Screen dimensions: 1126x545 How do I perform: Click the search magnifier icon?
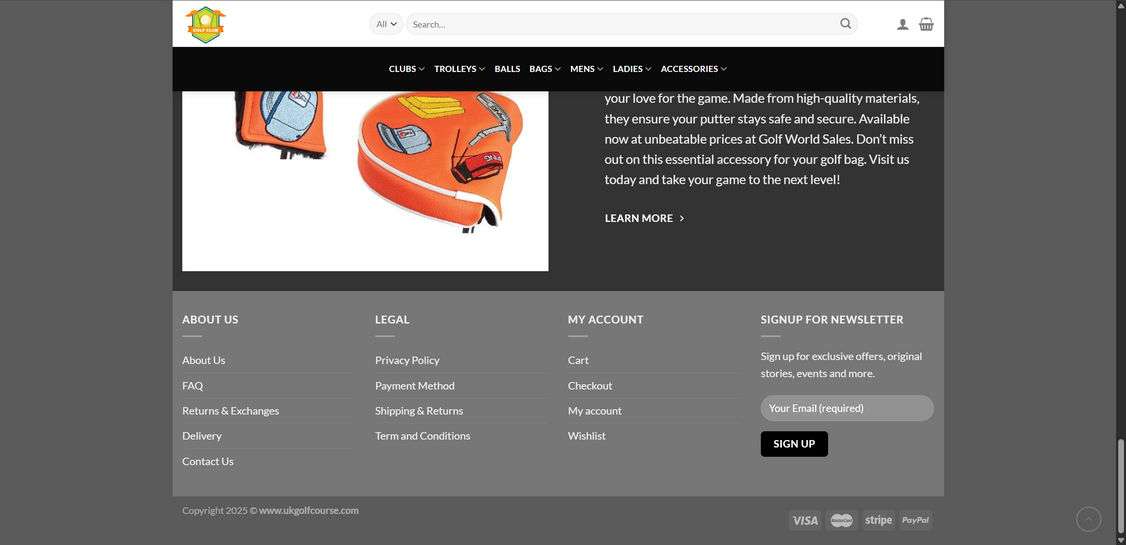(845, 24)
